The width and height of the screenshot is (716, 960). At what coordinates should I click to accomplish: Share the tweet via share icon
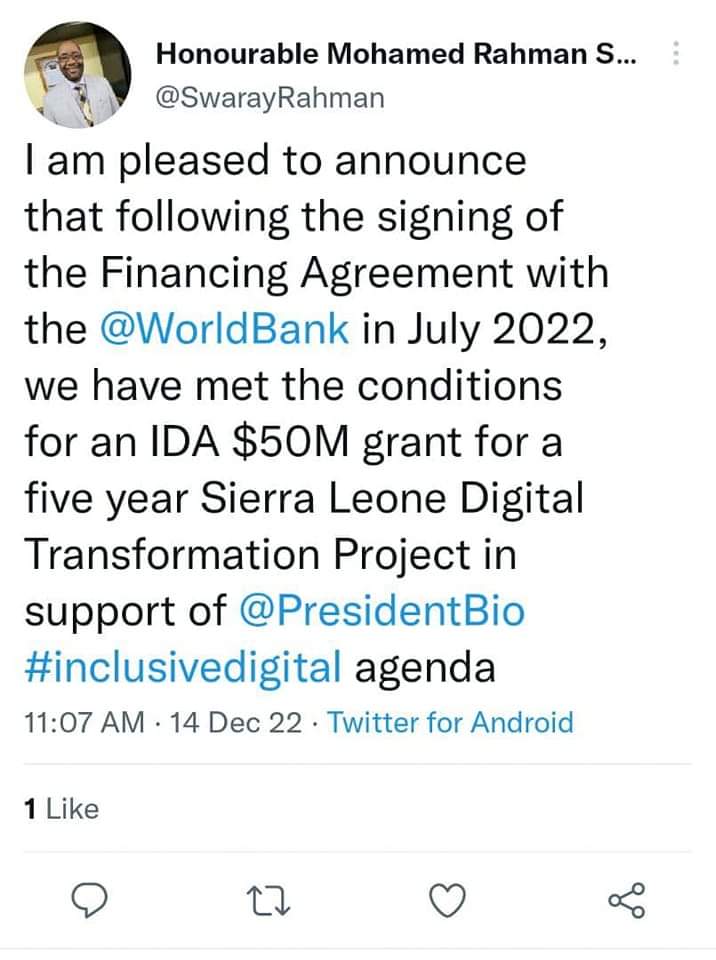point(627,902)
